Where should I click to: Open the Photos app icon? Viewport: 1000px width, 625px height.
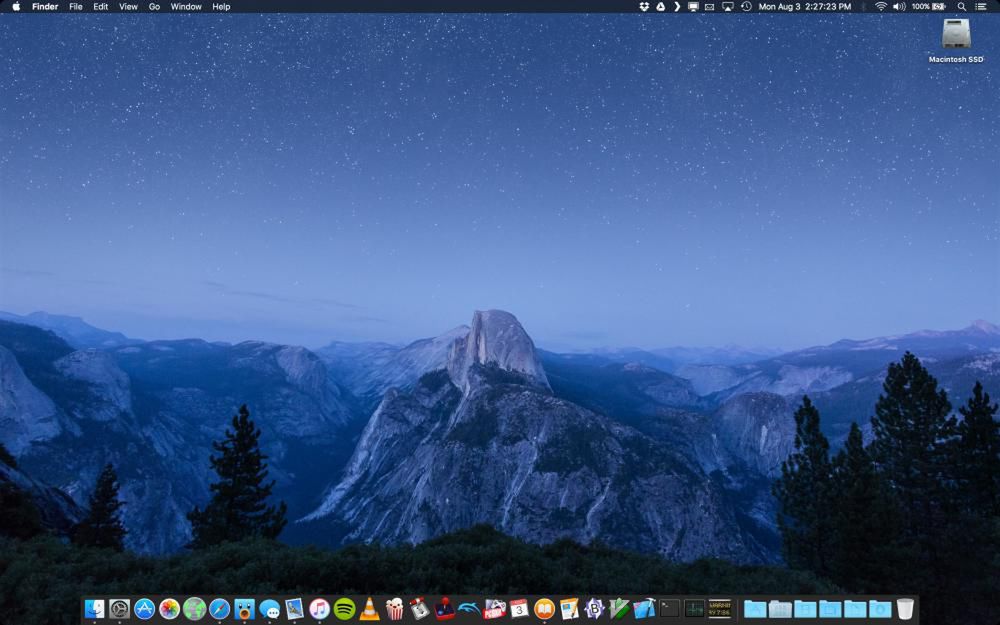(x=169, y=608)
